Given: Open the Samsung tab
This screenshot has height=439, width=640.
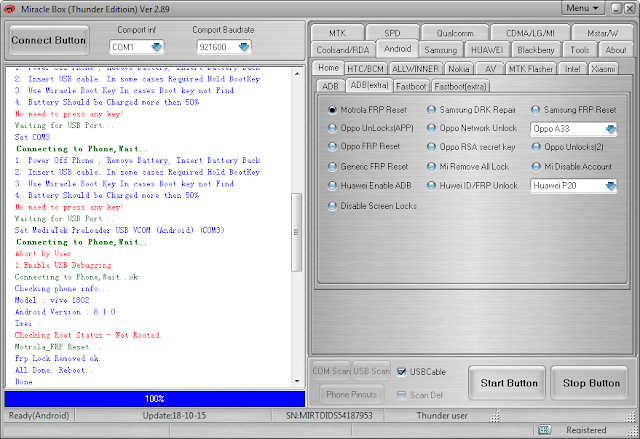Looking at the screenshot, I should pyautogui.click(x=441, y=50).
